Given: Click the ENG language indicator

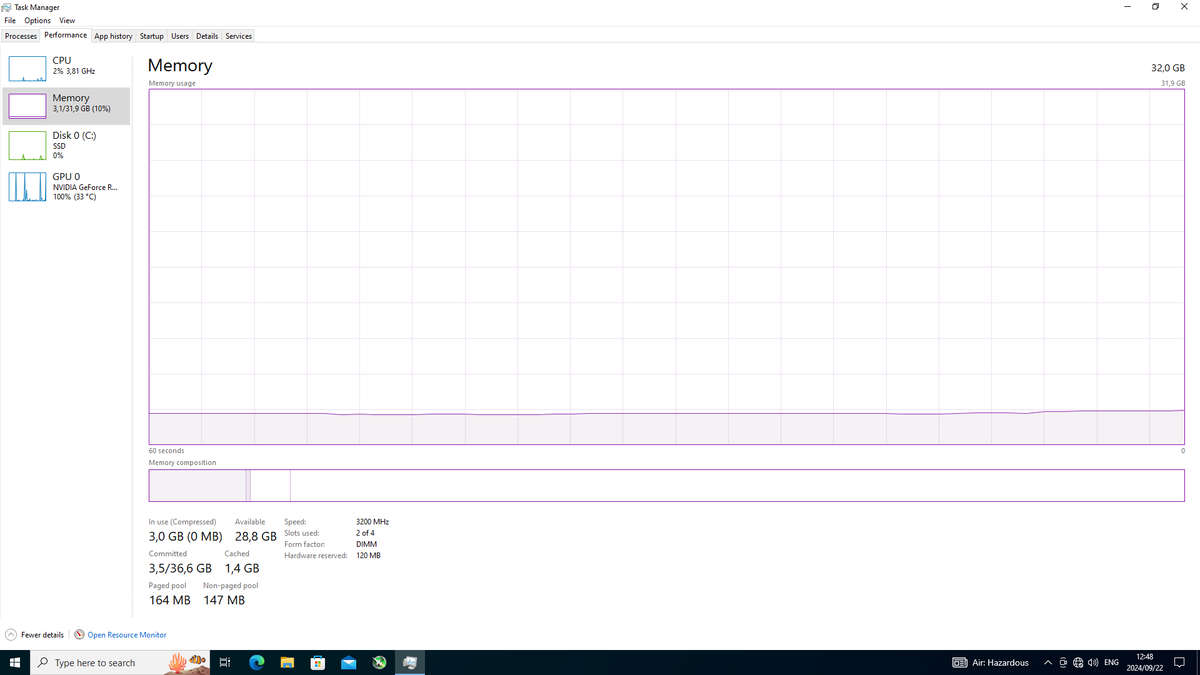Looking at the screenshot, I should click(x=1111, y=662).
